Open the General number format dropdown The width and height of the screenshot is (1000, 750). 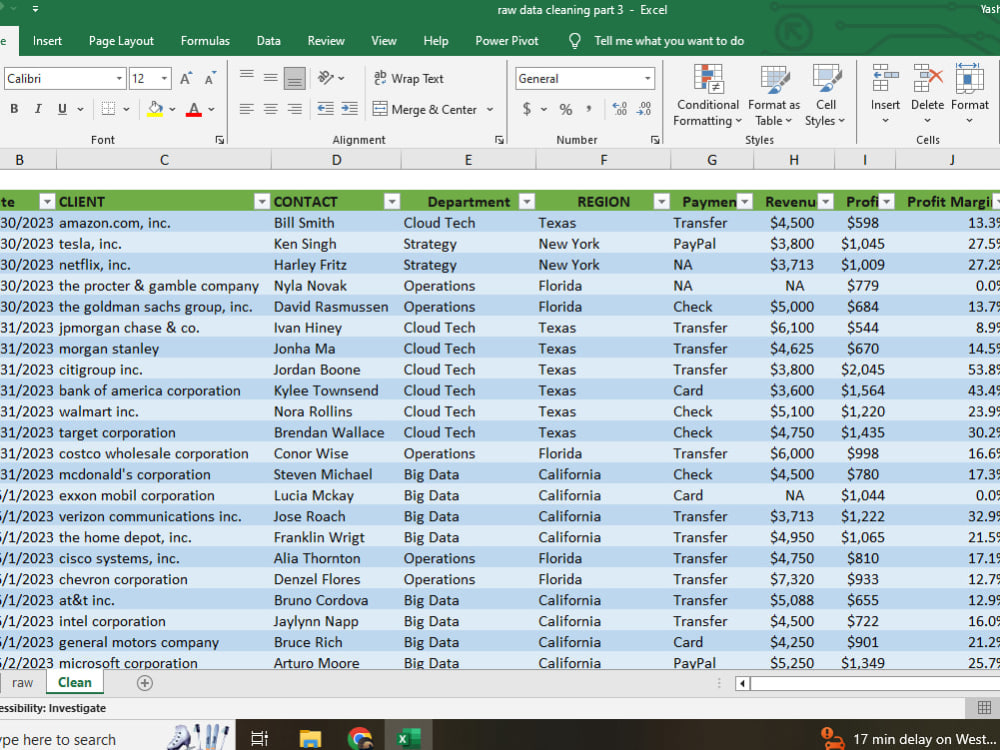coord(647,78)
